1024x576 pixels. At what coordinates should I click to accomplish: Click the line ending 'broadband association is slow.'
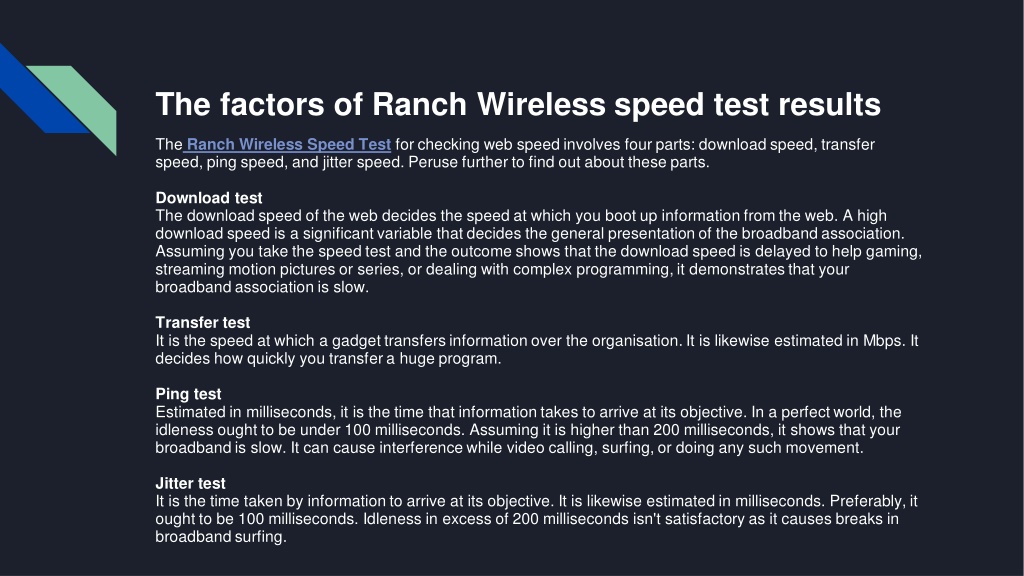click(x=262, y=287)
